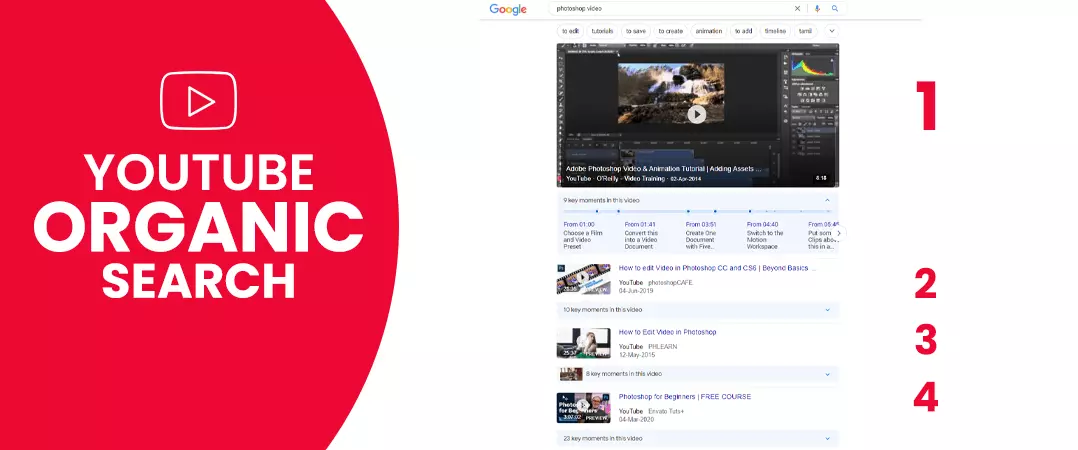Select the 'to add' suggestion chip
Viewport: 1078px width, 450px height.
tap(742, 31)
